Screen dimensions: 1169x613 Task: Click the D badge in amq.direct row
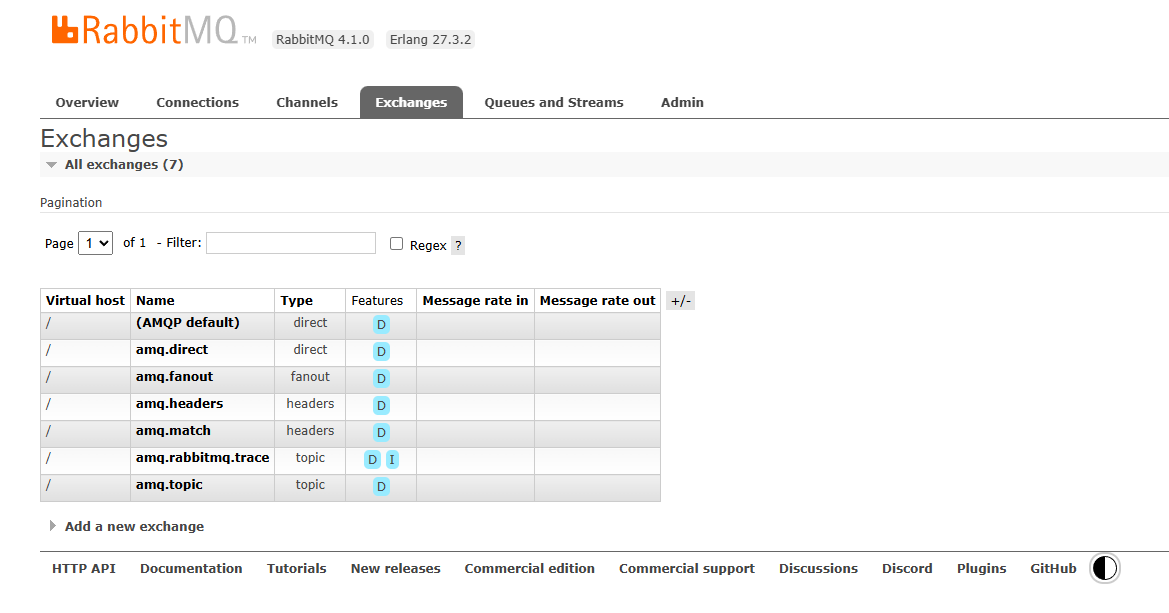coord(381,351)
